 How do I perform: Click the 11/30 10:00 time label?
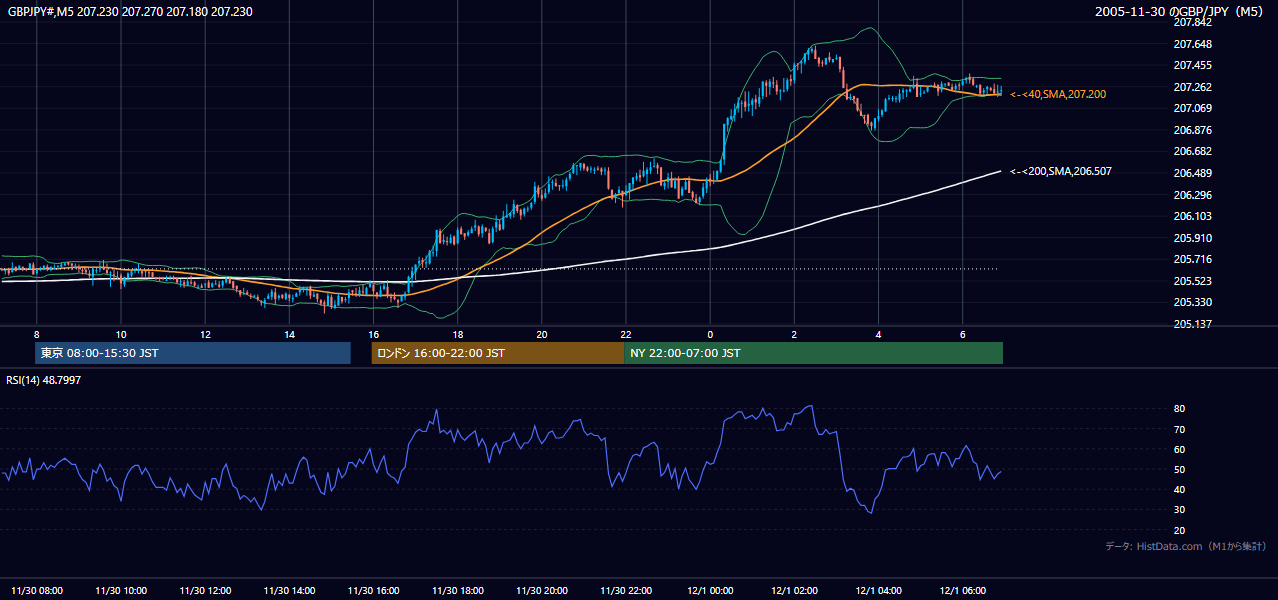coord(121,590)
